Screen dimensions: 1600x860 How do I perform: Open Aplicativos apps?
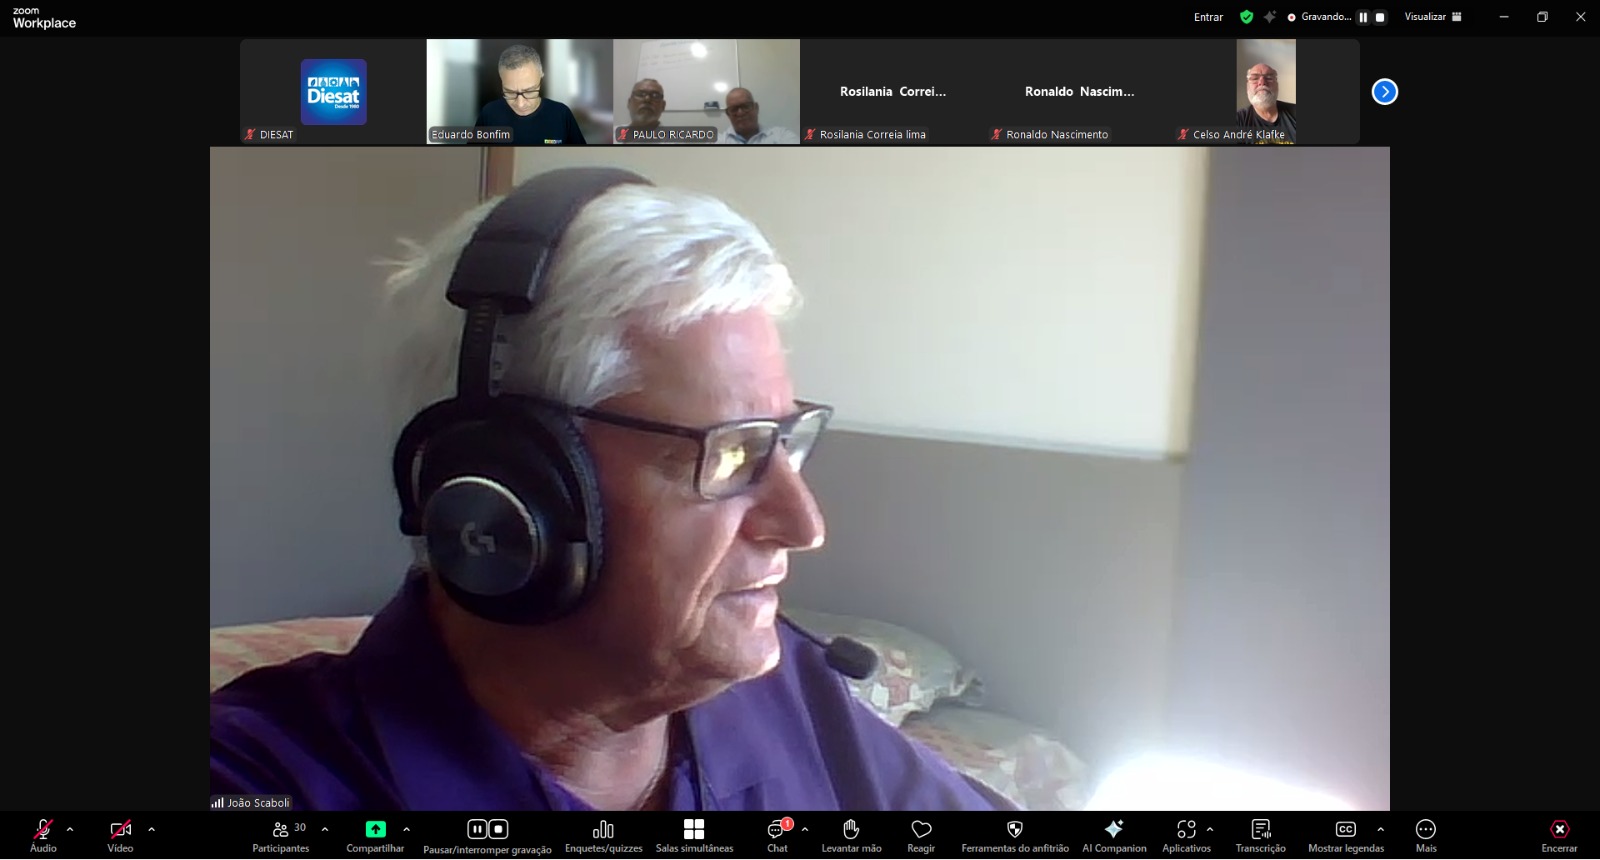(1186, 836)
